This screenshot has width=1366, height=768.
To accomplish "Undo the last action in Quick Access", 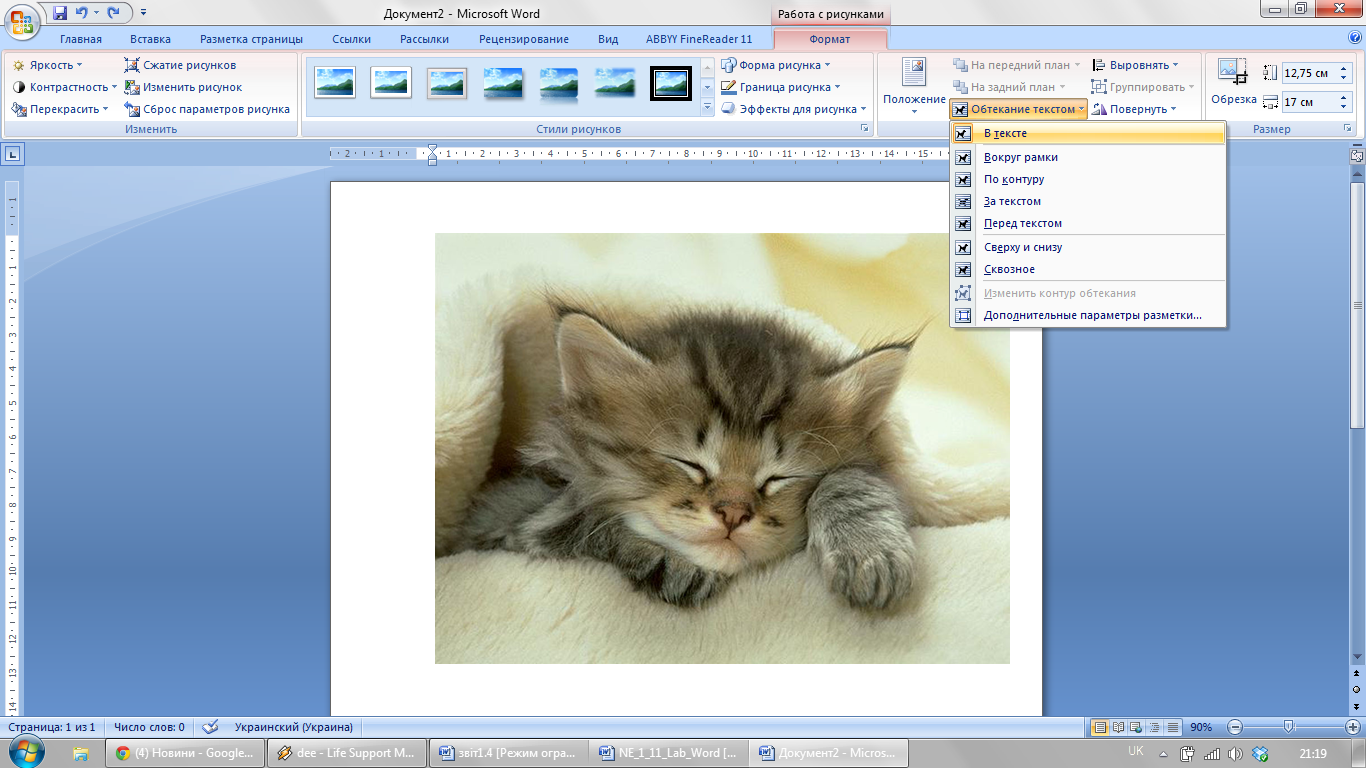I will [82, 14].
